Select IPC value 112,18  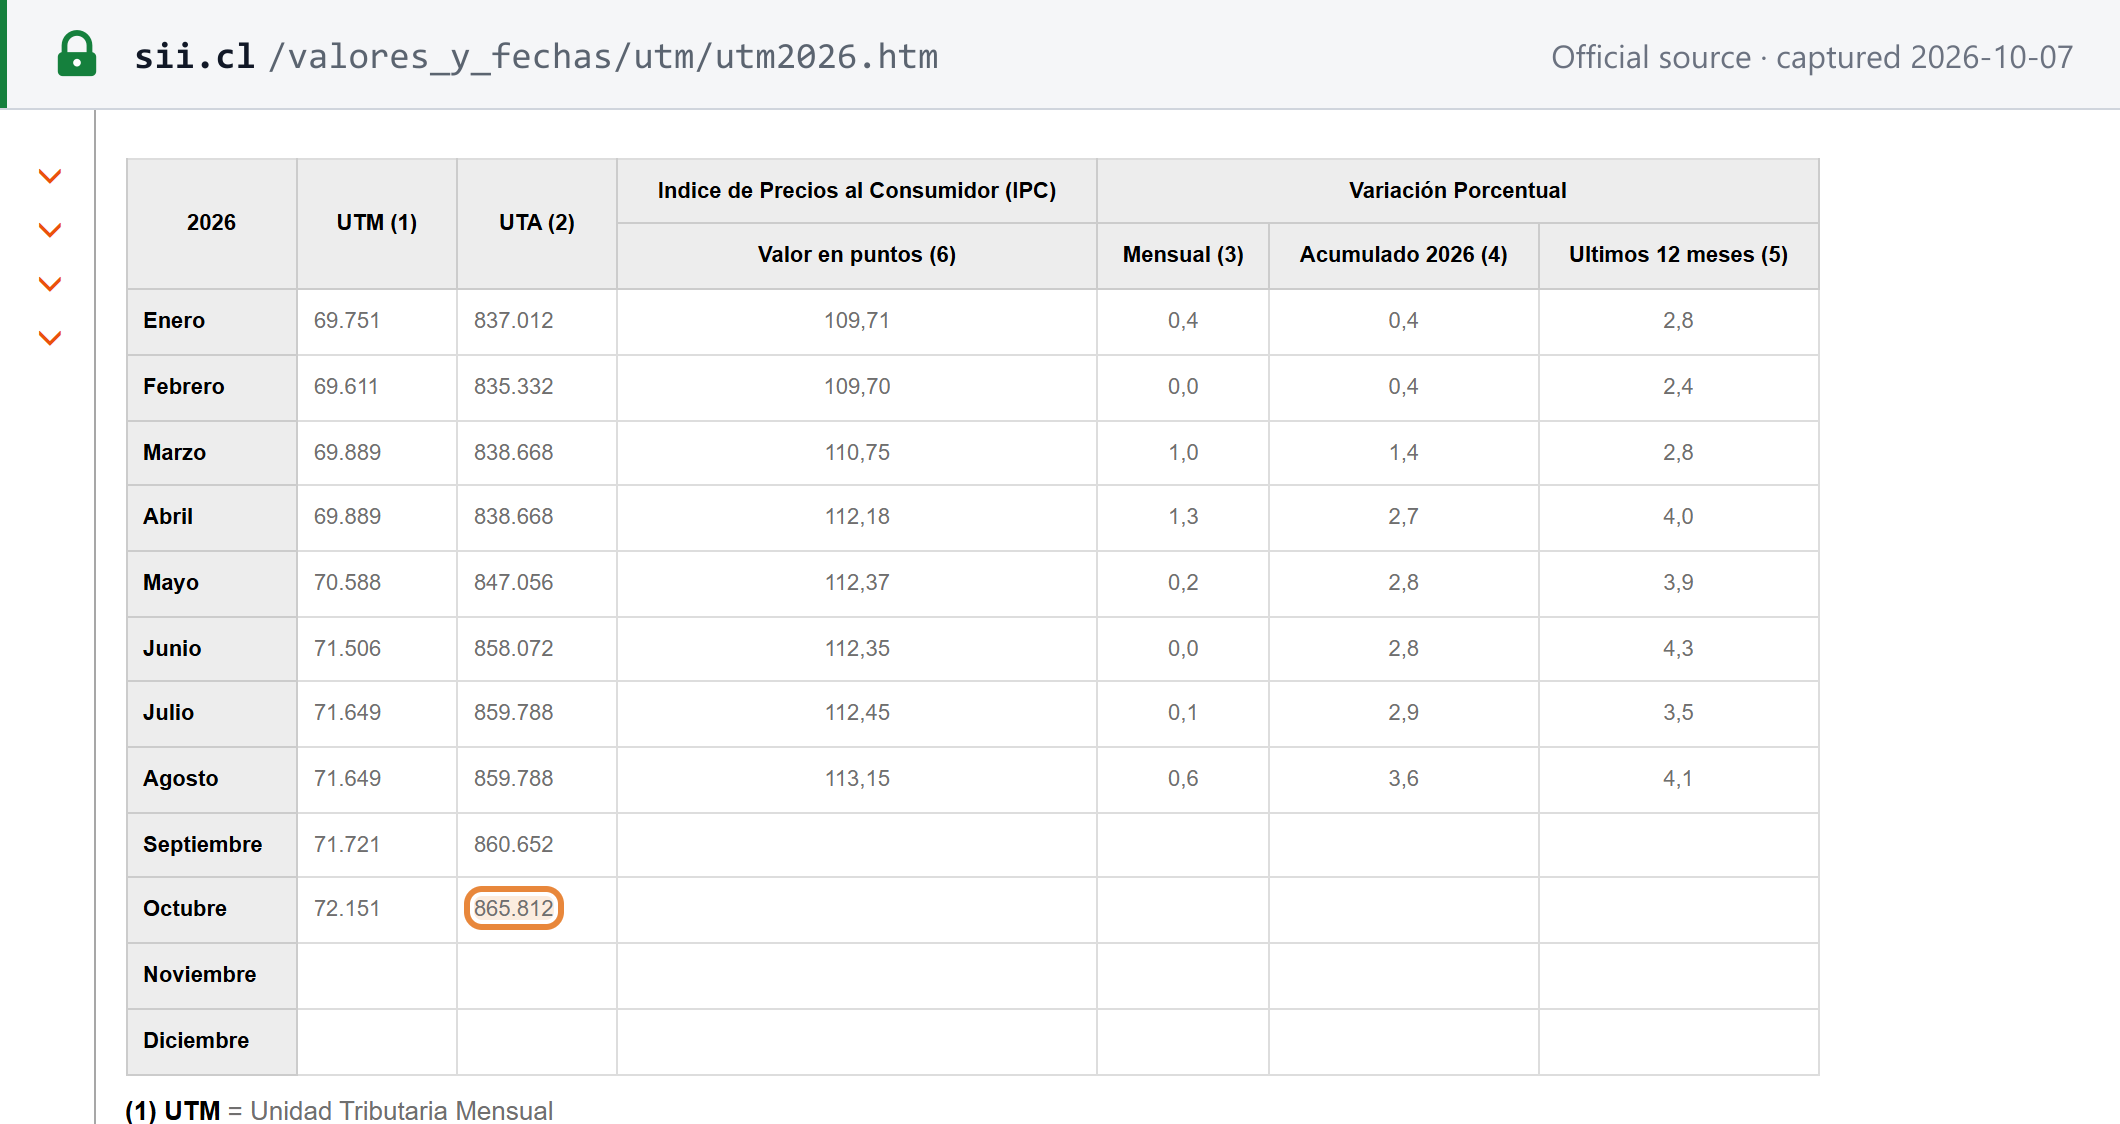pyautogui.click(x=857, y=516)
